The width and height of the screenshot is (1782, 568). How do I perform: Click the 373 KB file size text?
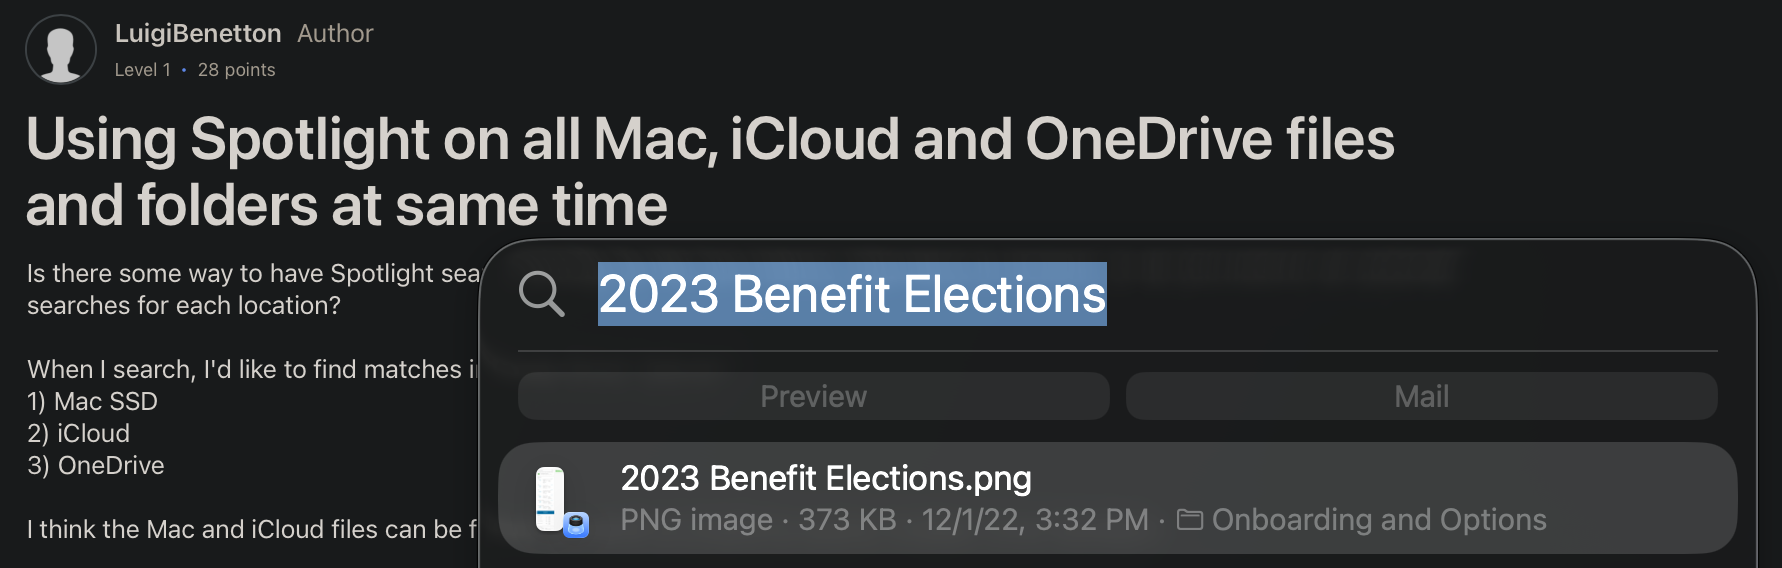point(847,520)
